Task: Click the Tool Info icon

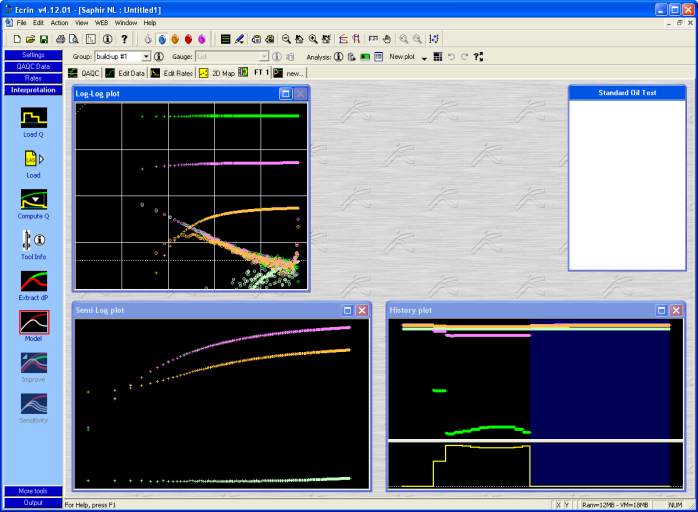Action: (x=33, y=240)
